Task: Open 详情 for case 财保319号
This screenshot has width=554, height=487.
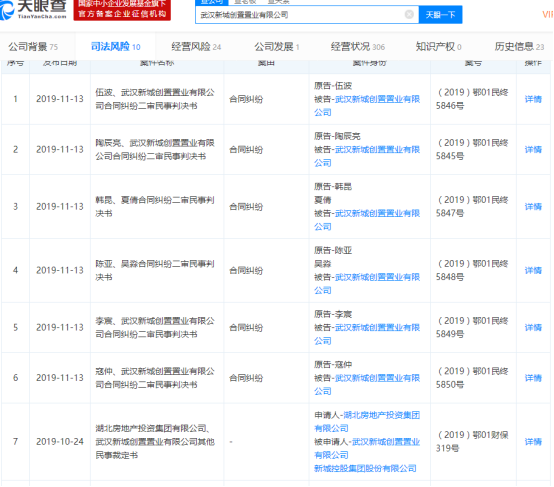Action: (533, 442)
